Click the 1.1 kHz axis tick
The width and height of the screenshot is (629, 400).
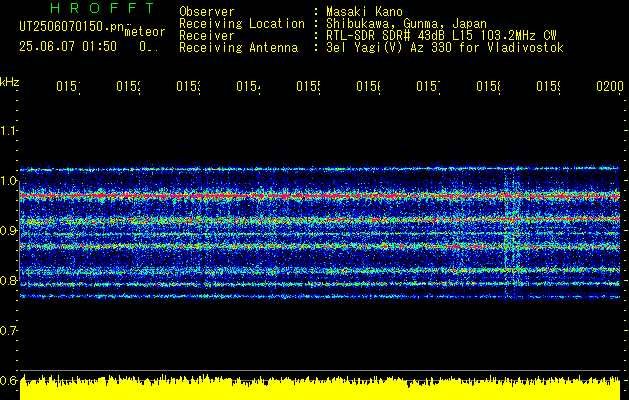8,131
